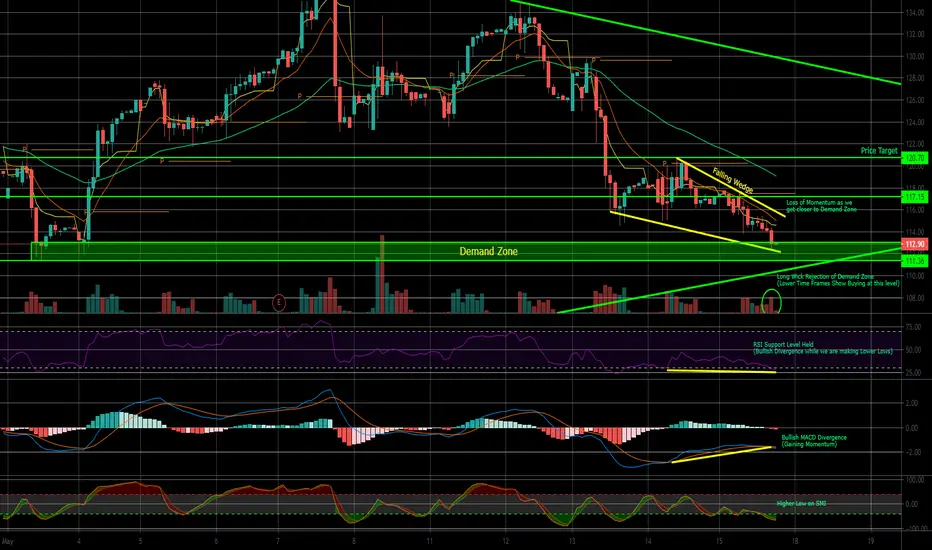
Task: Select the 19 date label on time axis
Action: click(x=871, y=542)
